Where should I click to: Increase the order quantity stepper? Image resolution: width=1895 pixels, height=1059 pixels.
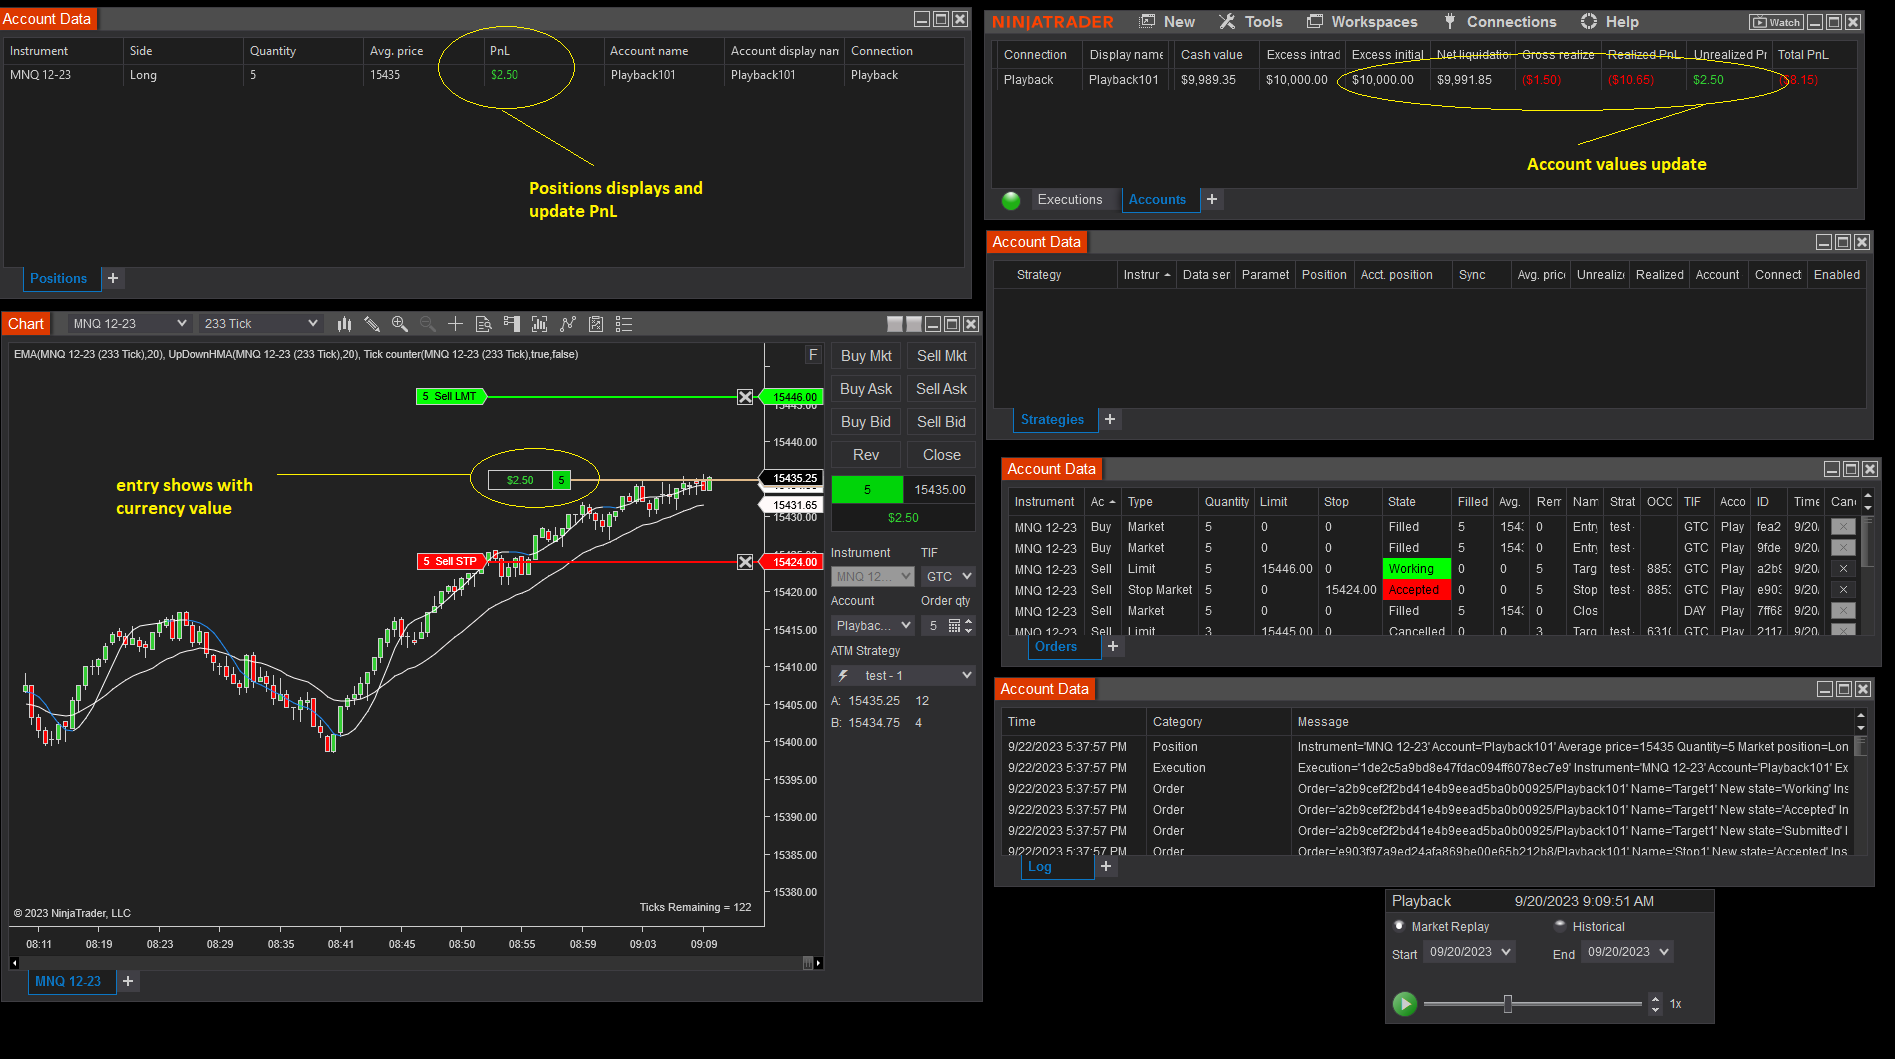[x=968, y=622]
